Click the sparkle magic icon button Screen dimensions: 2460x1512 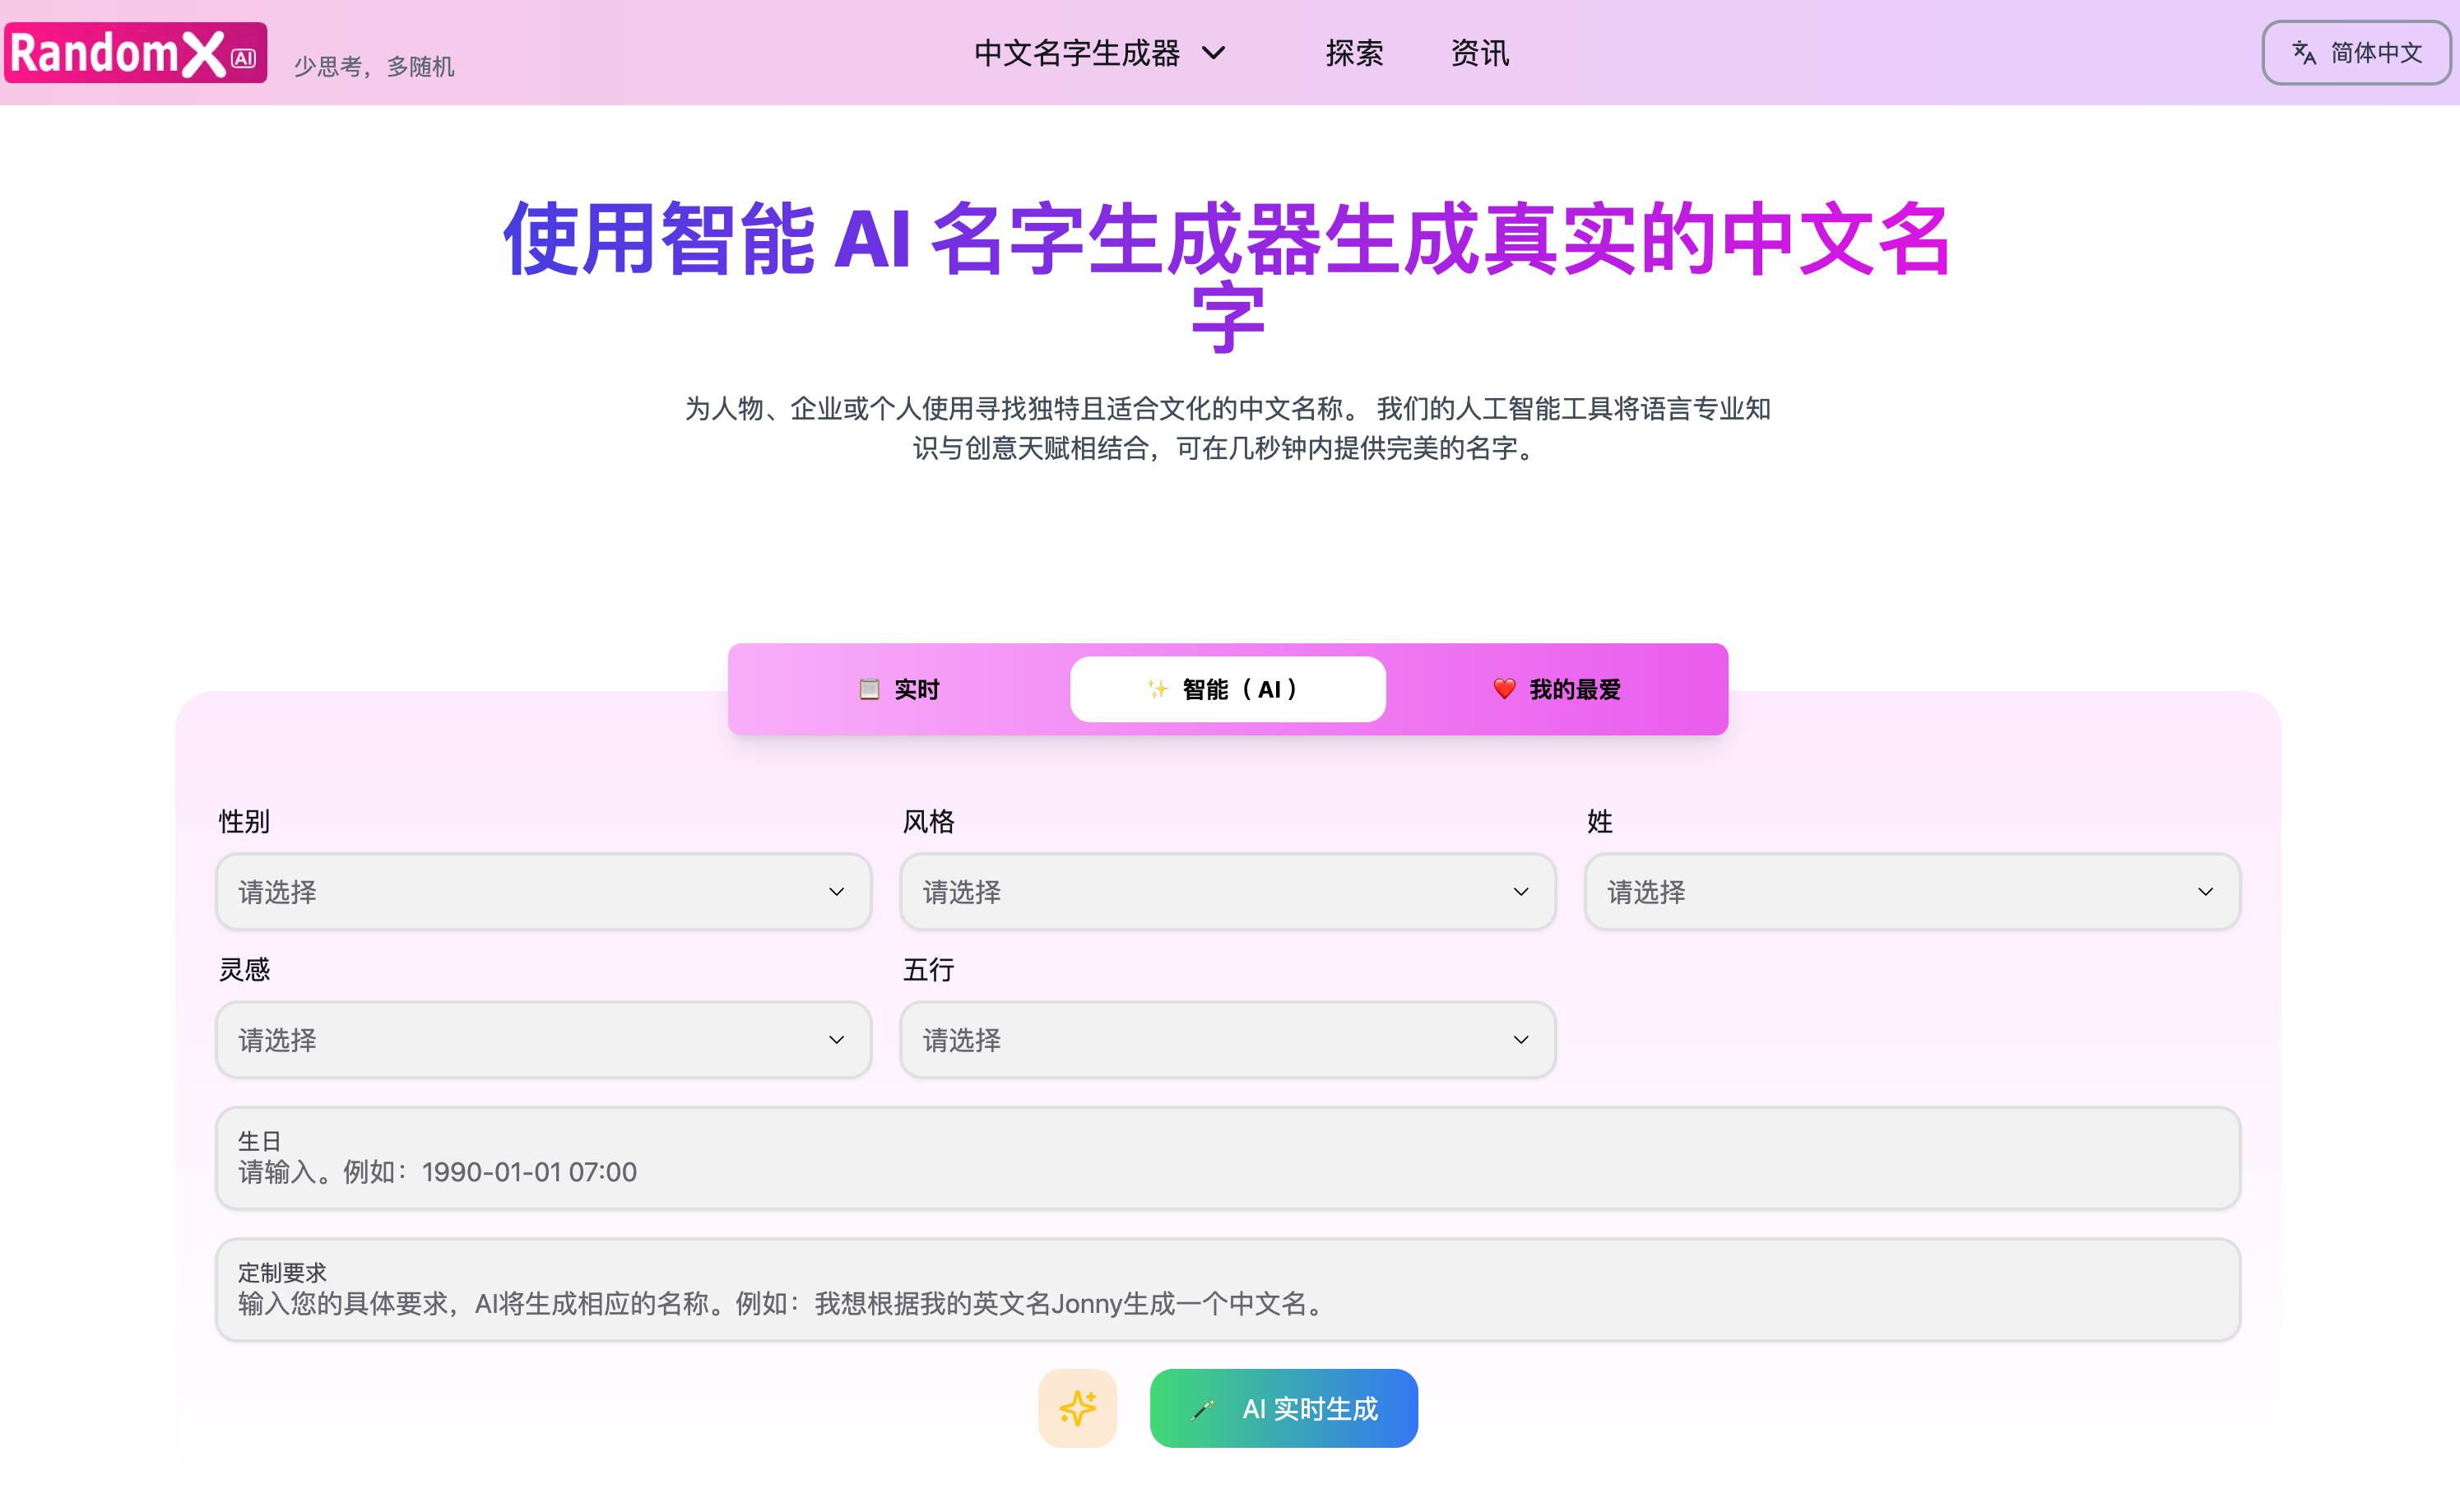point(1077,1408)
